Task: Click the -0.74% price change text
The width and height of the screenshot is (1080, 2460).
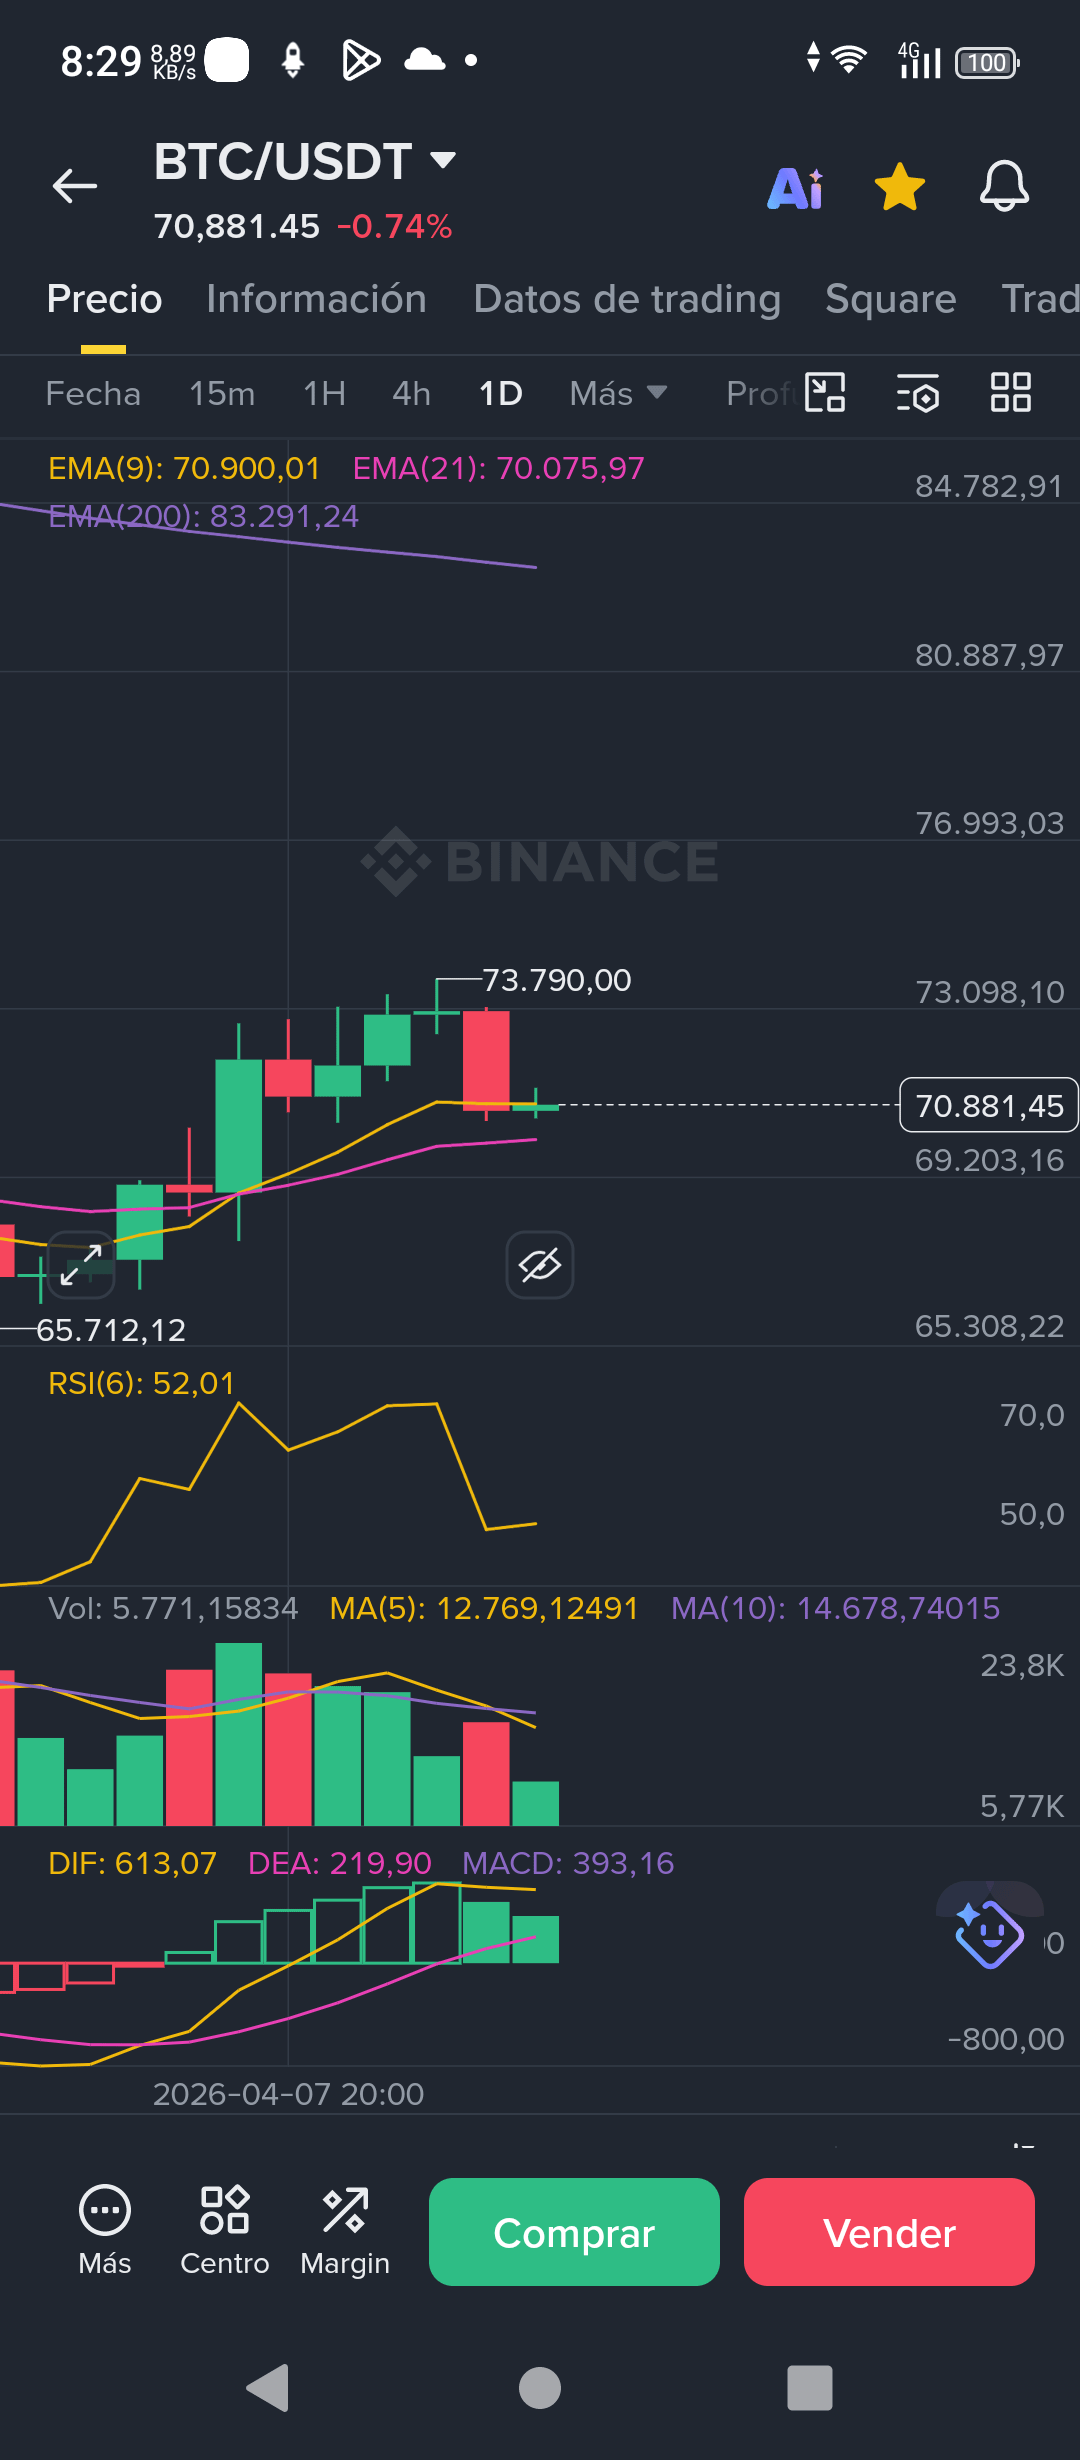Action: 395,227
